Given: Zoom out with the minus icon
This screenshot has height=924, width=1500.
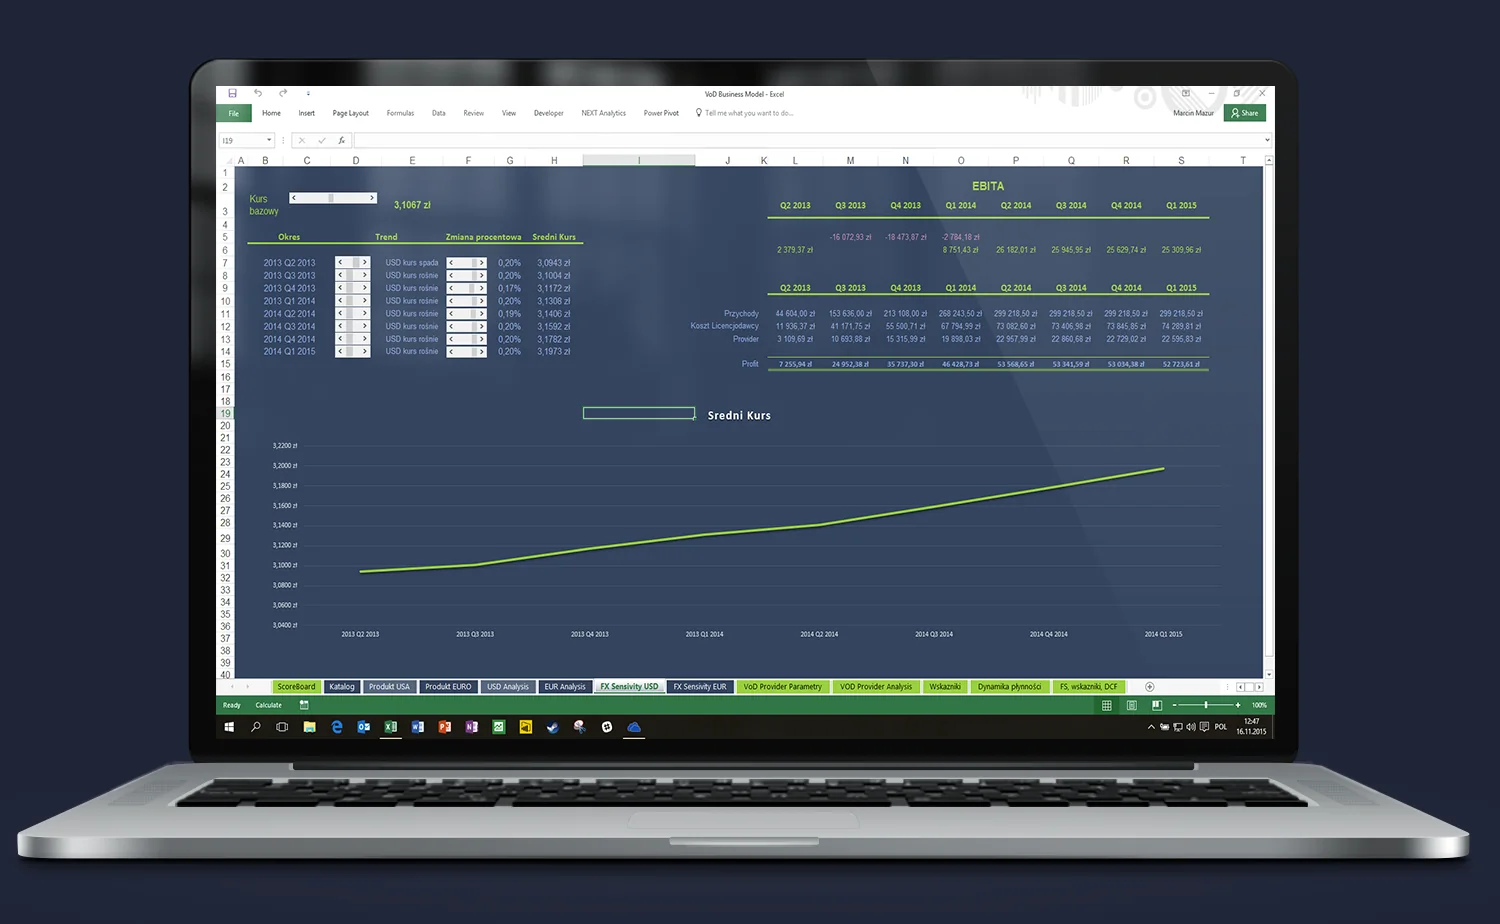Looking at the screenshot, I should [1174, 705].
